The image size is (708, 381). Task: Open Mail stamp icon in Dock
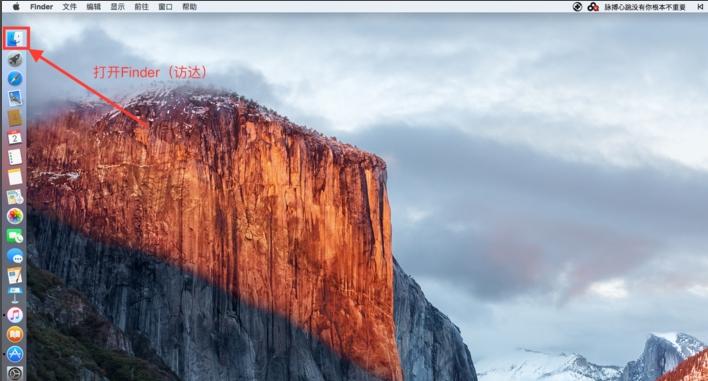15,98
